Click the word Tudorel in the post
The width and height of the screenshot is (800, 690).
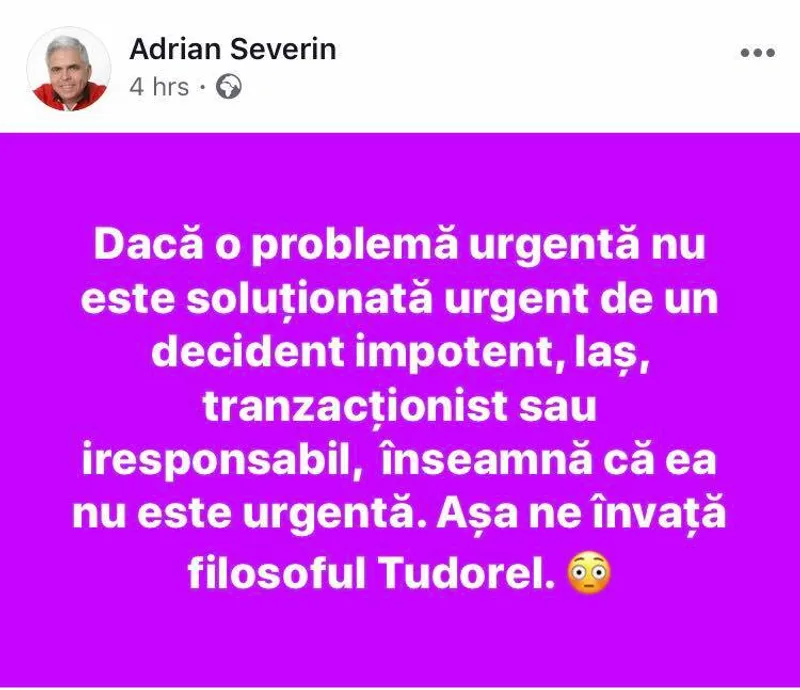[x=467, y=573]
